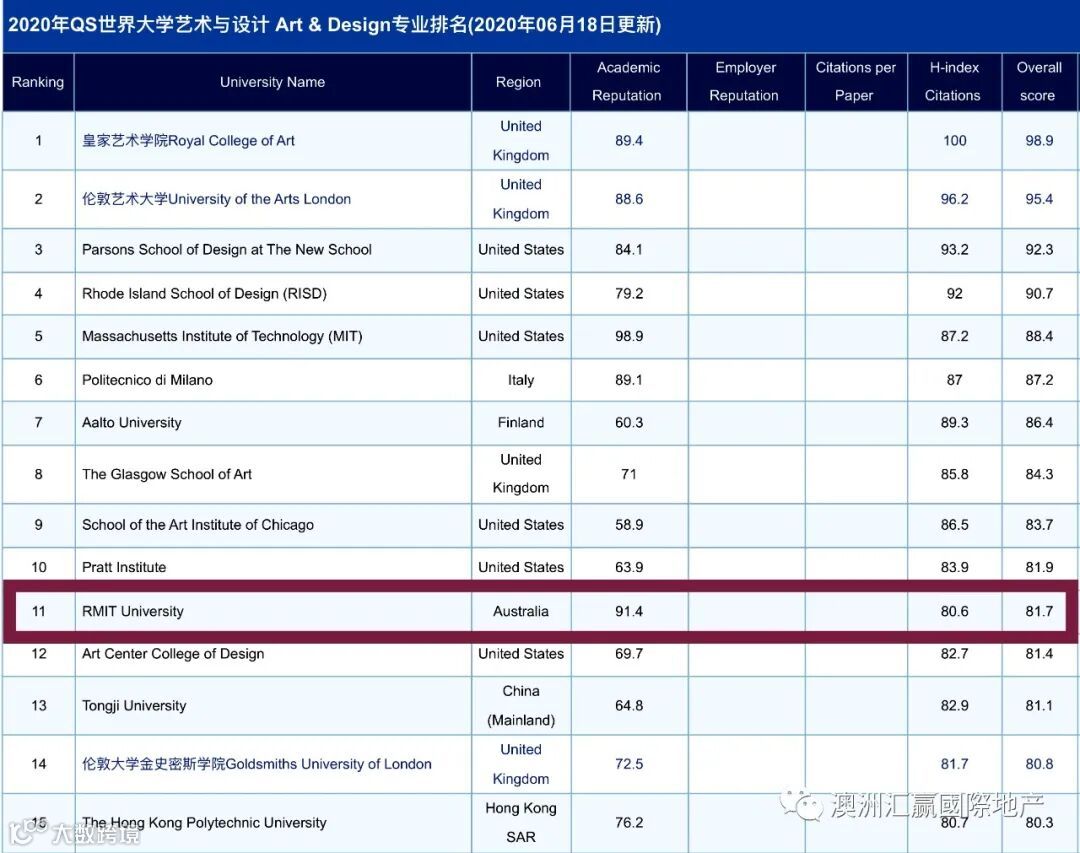Image resolution: width=1080 pixels, height=853 pixels.
Task: Click academic reputation value 60.3
Action: click(629, 422)
